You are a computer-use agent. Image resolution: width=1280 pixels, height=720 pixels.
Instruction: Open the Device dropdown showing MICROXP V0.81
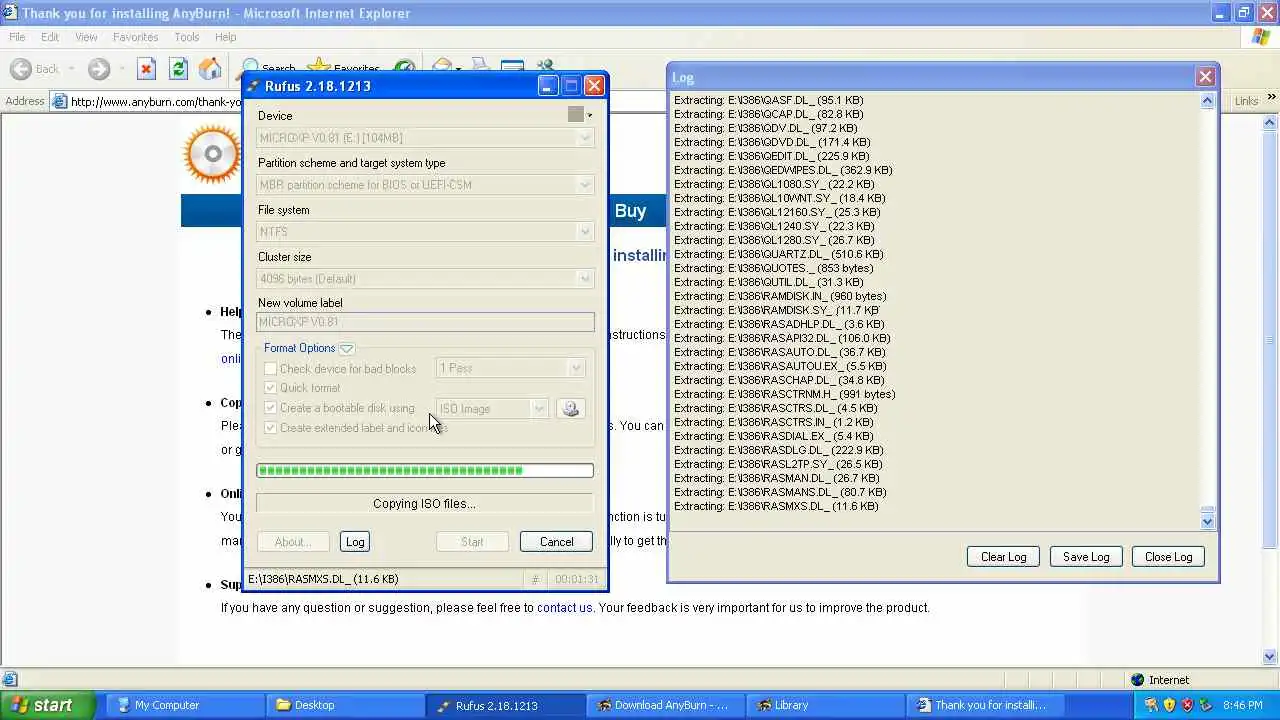(425, 138)
